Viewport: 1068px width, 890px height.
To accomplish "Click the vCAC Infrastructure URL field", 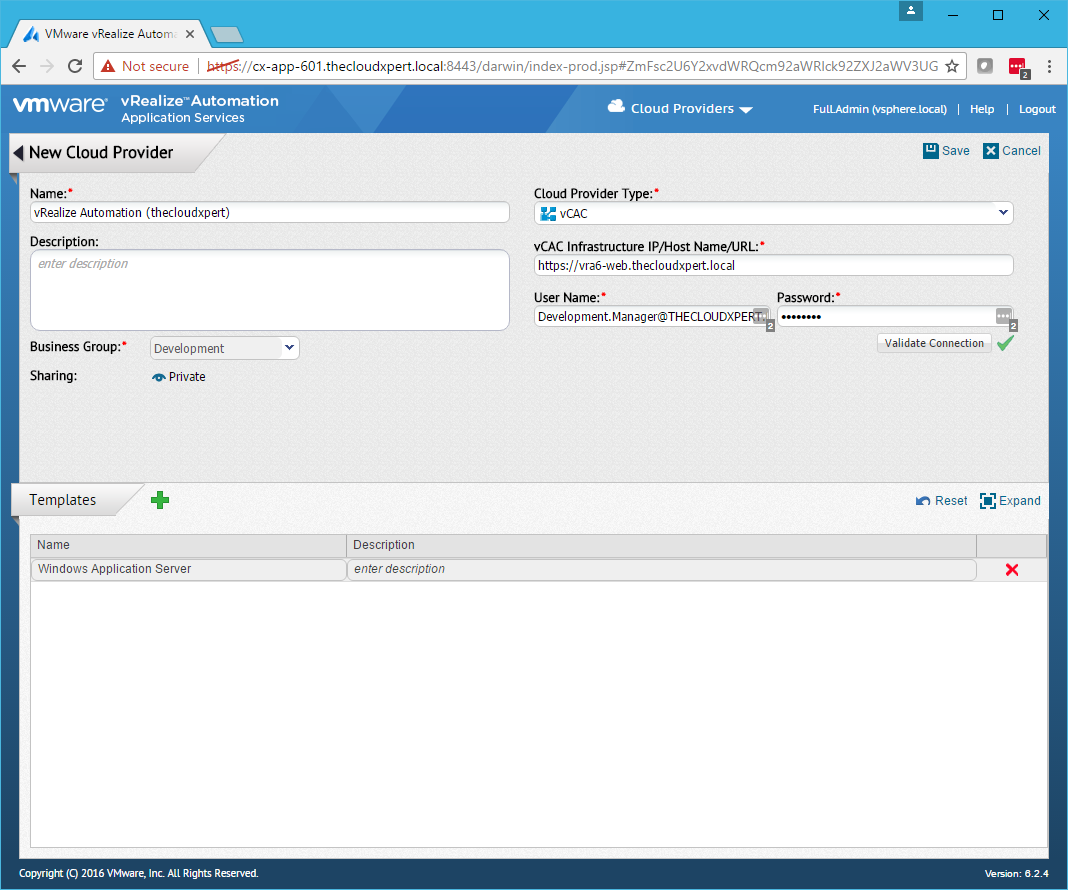I will (x=773, y=266).
